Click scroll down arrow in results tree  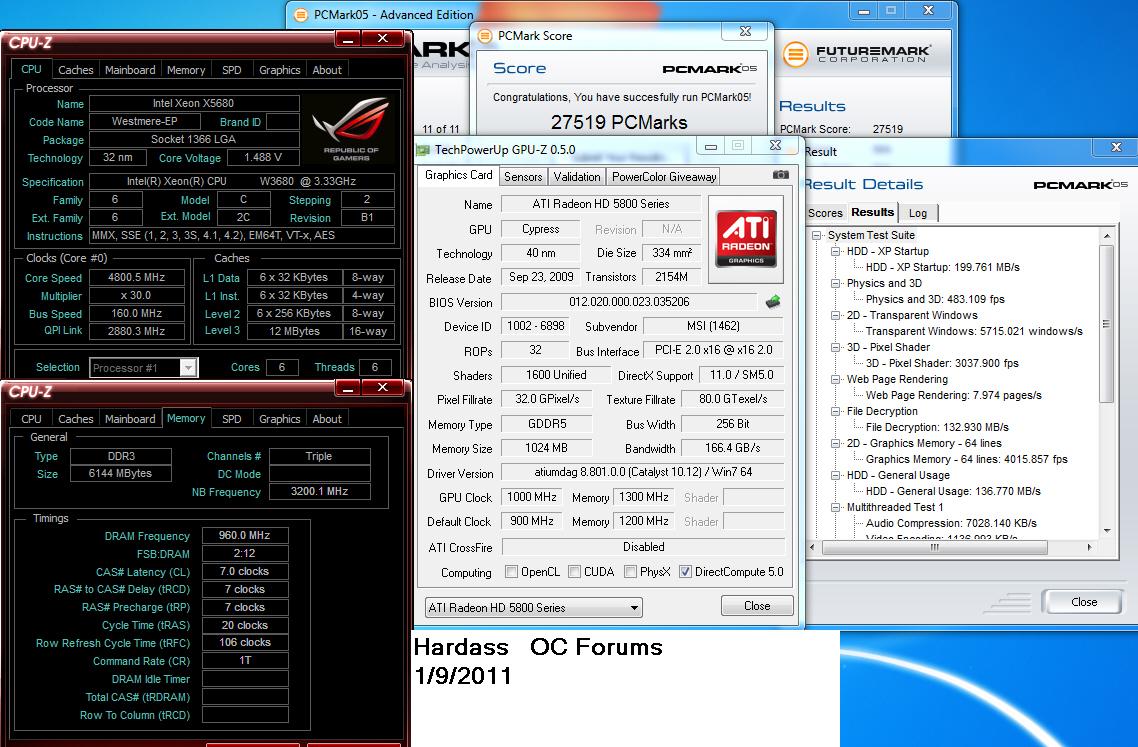(x=1107, y=531)
